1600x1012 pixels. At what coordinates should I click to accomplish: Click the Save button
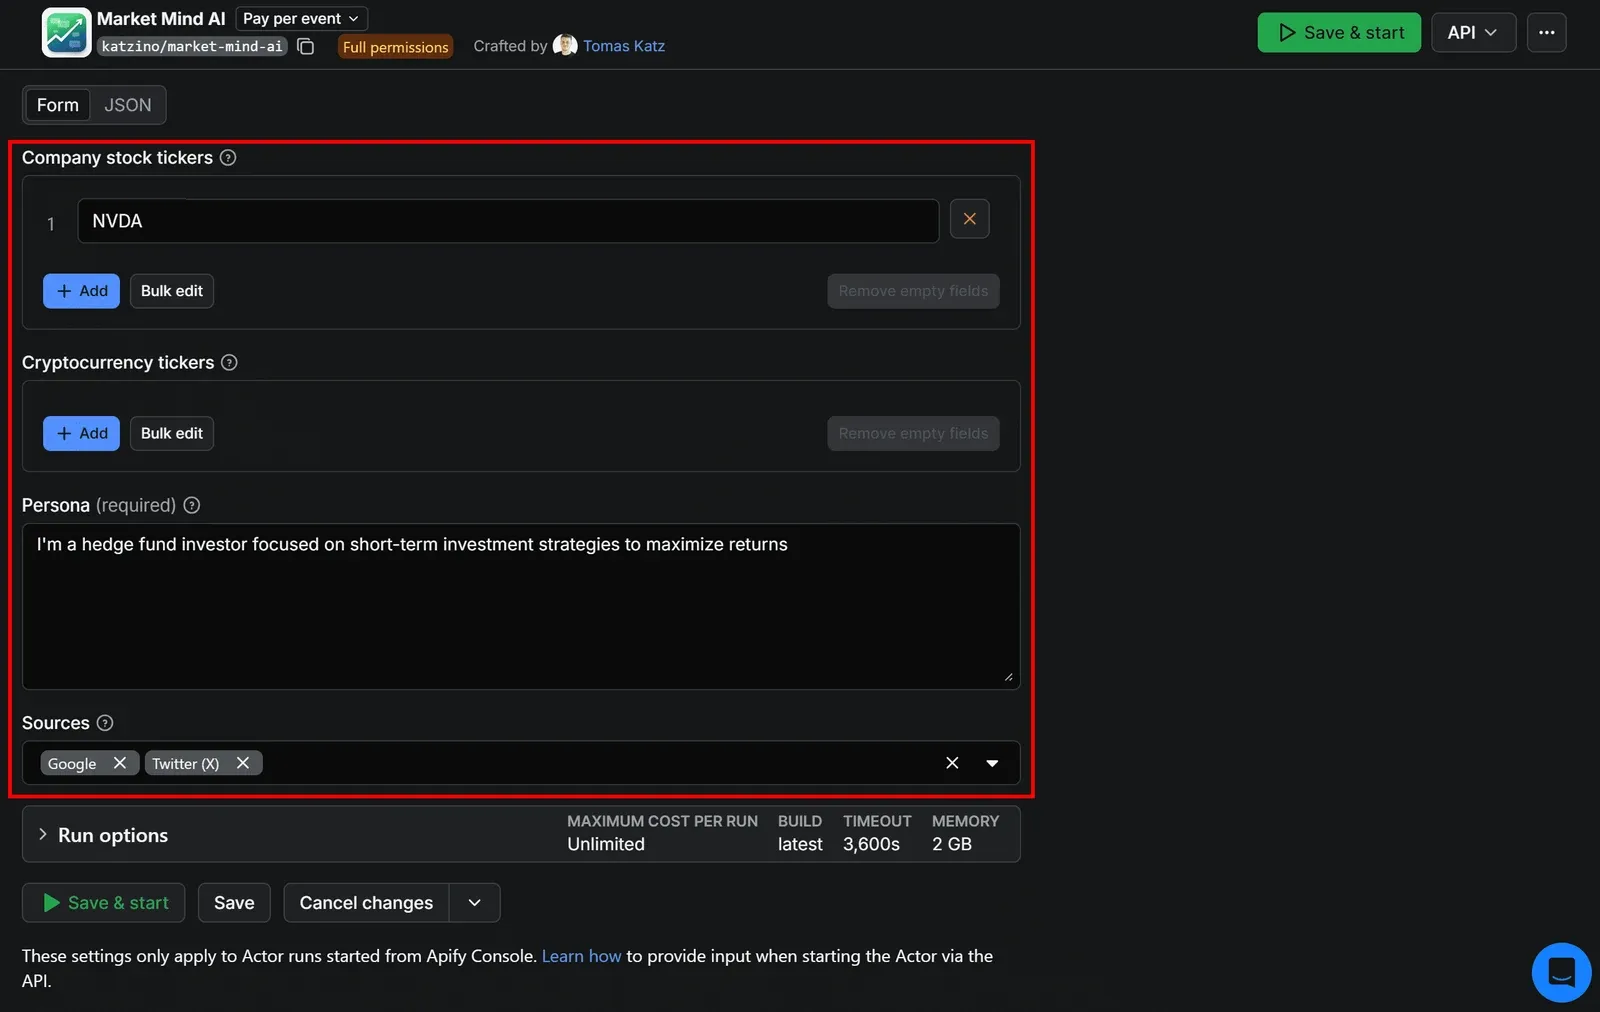(x=234, y=903)
